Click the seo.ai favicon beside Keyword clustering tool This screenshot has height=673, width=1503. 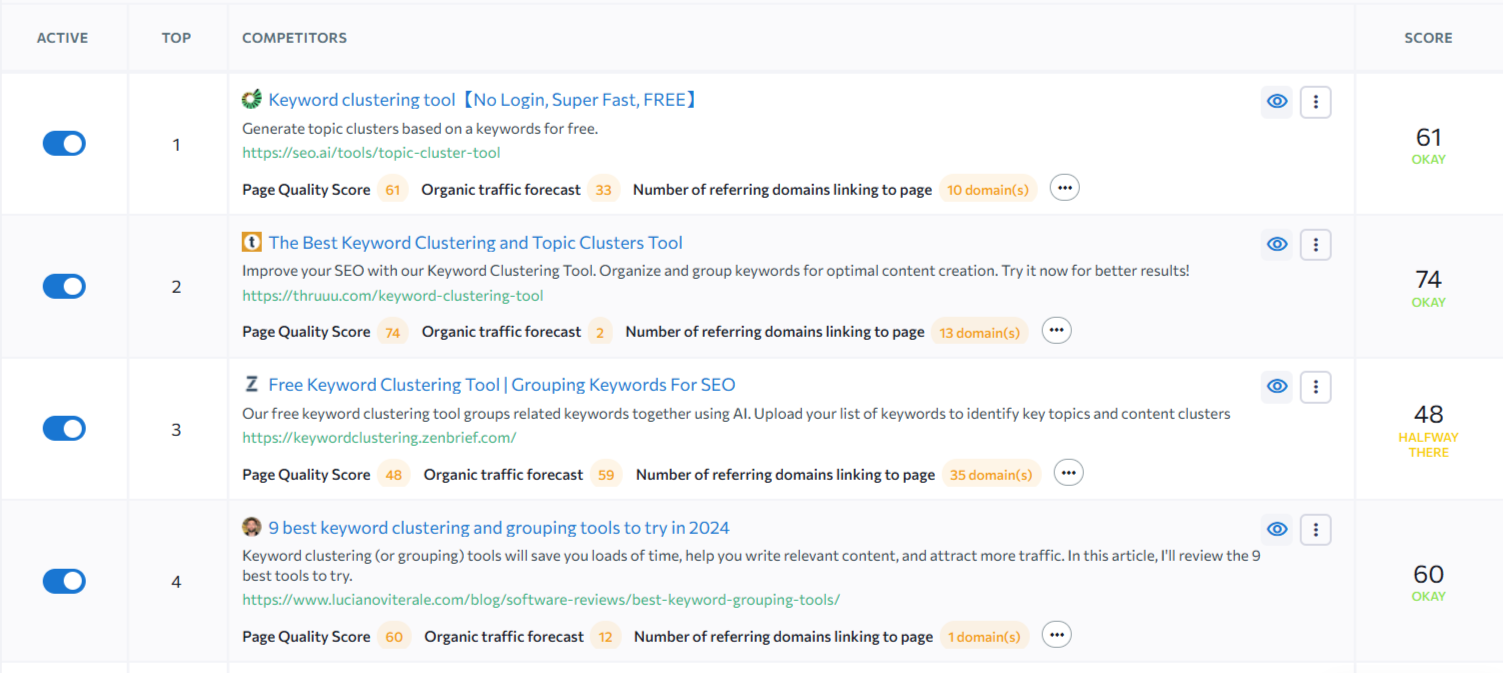252,99
